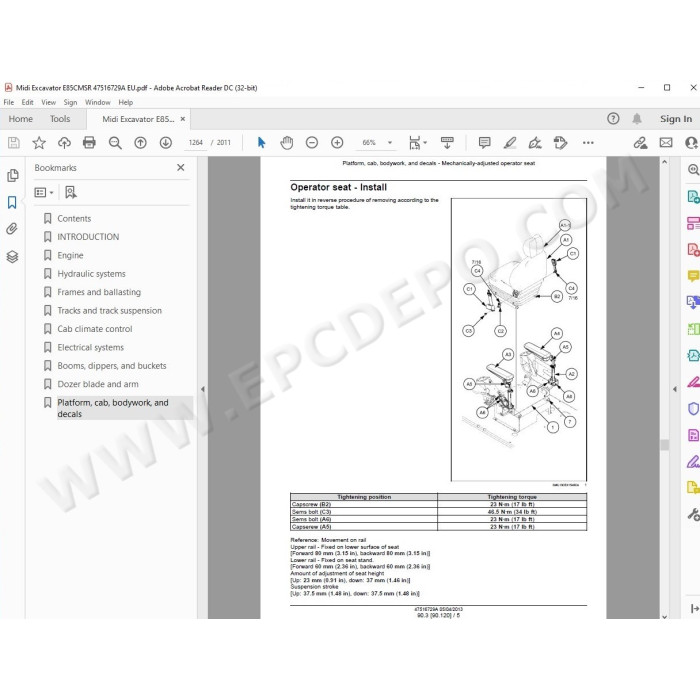The height and width of the screenshot is (700, 700).
Task: Add the document to starred files
Action: [39, 143]
